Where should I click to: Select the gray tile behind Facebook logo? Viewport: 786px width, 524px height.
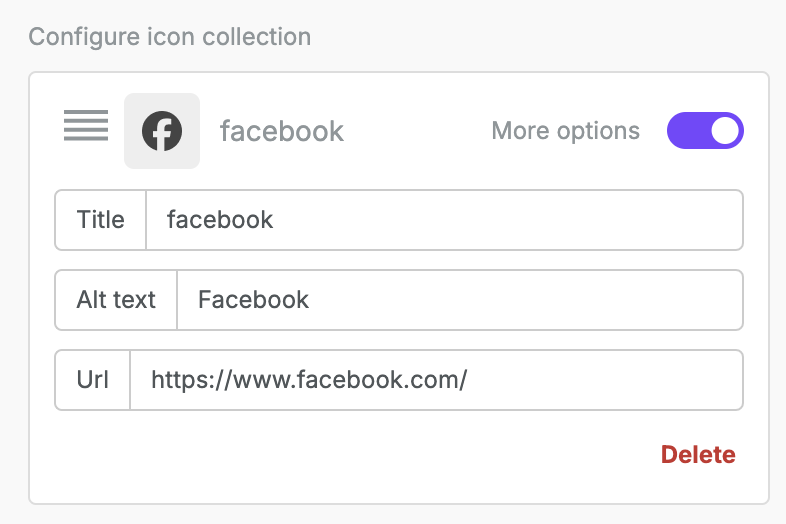coord(162,131)
